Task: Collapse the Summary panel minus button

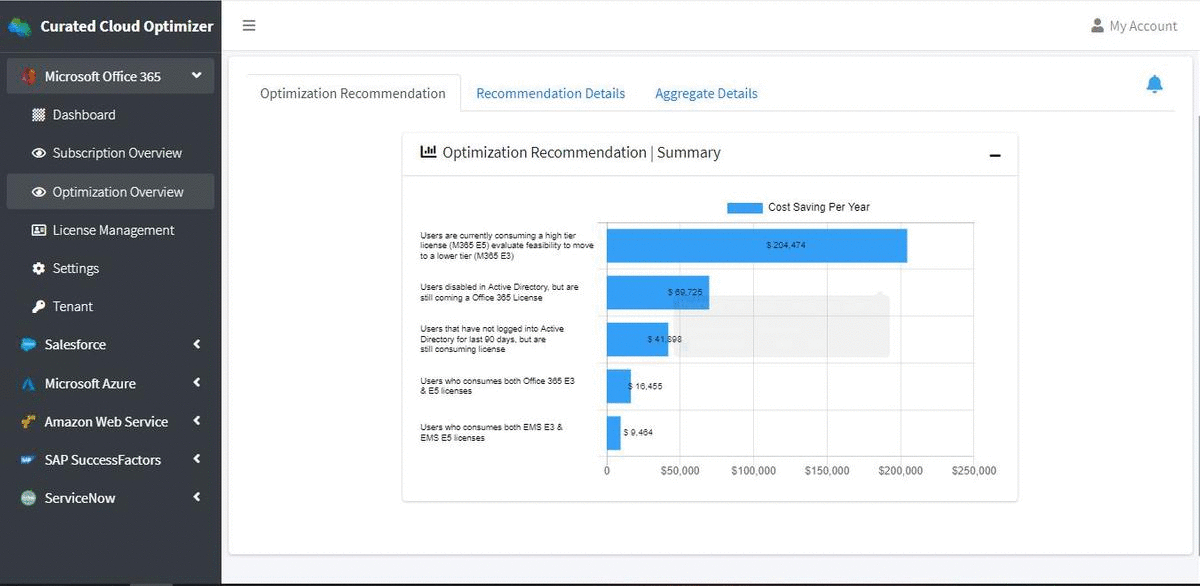Action: [995, 155]
